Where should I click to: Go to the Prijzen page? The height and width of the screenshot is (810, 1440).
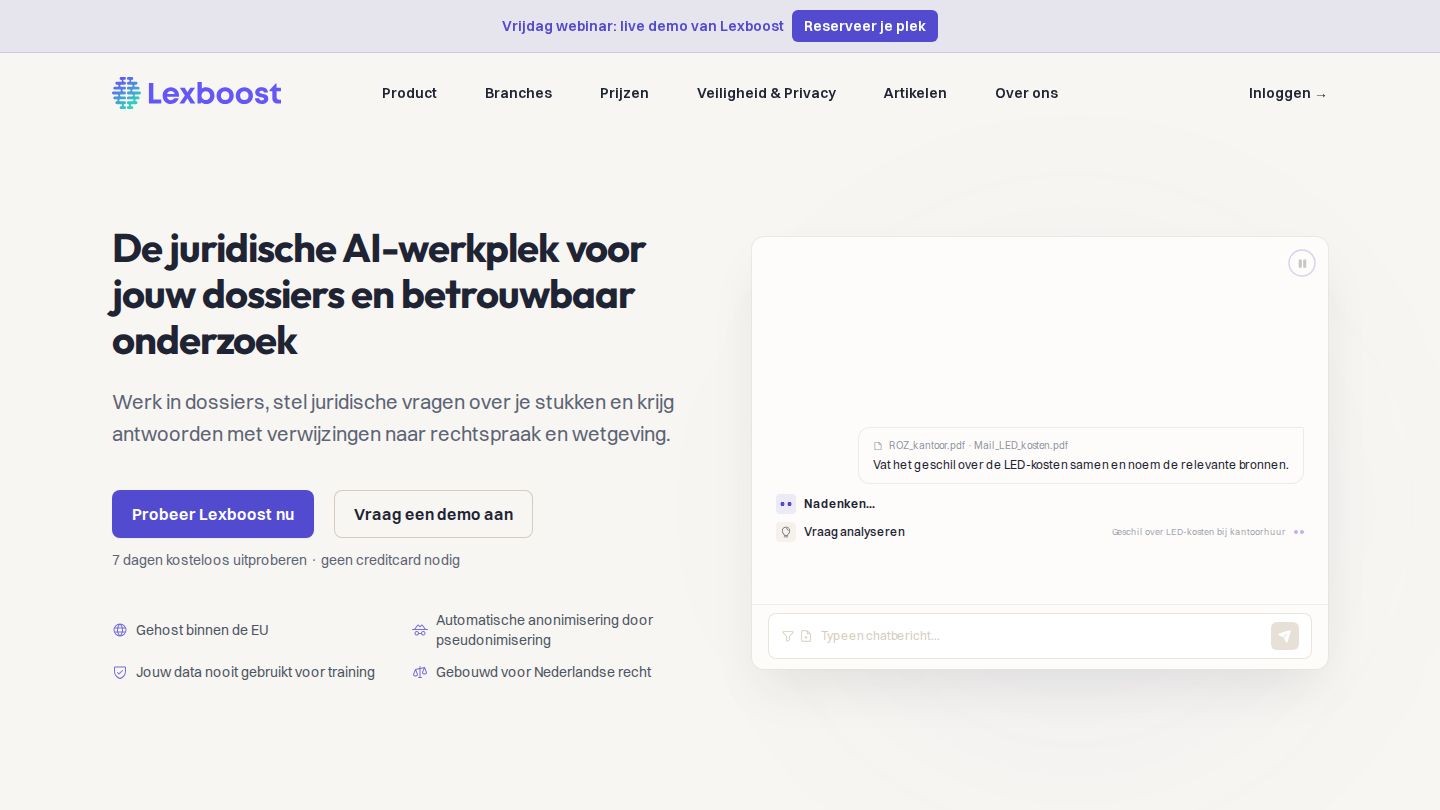click(624, 93)
